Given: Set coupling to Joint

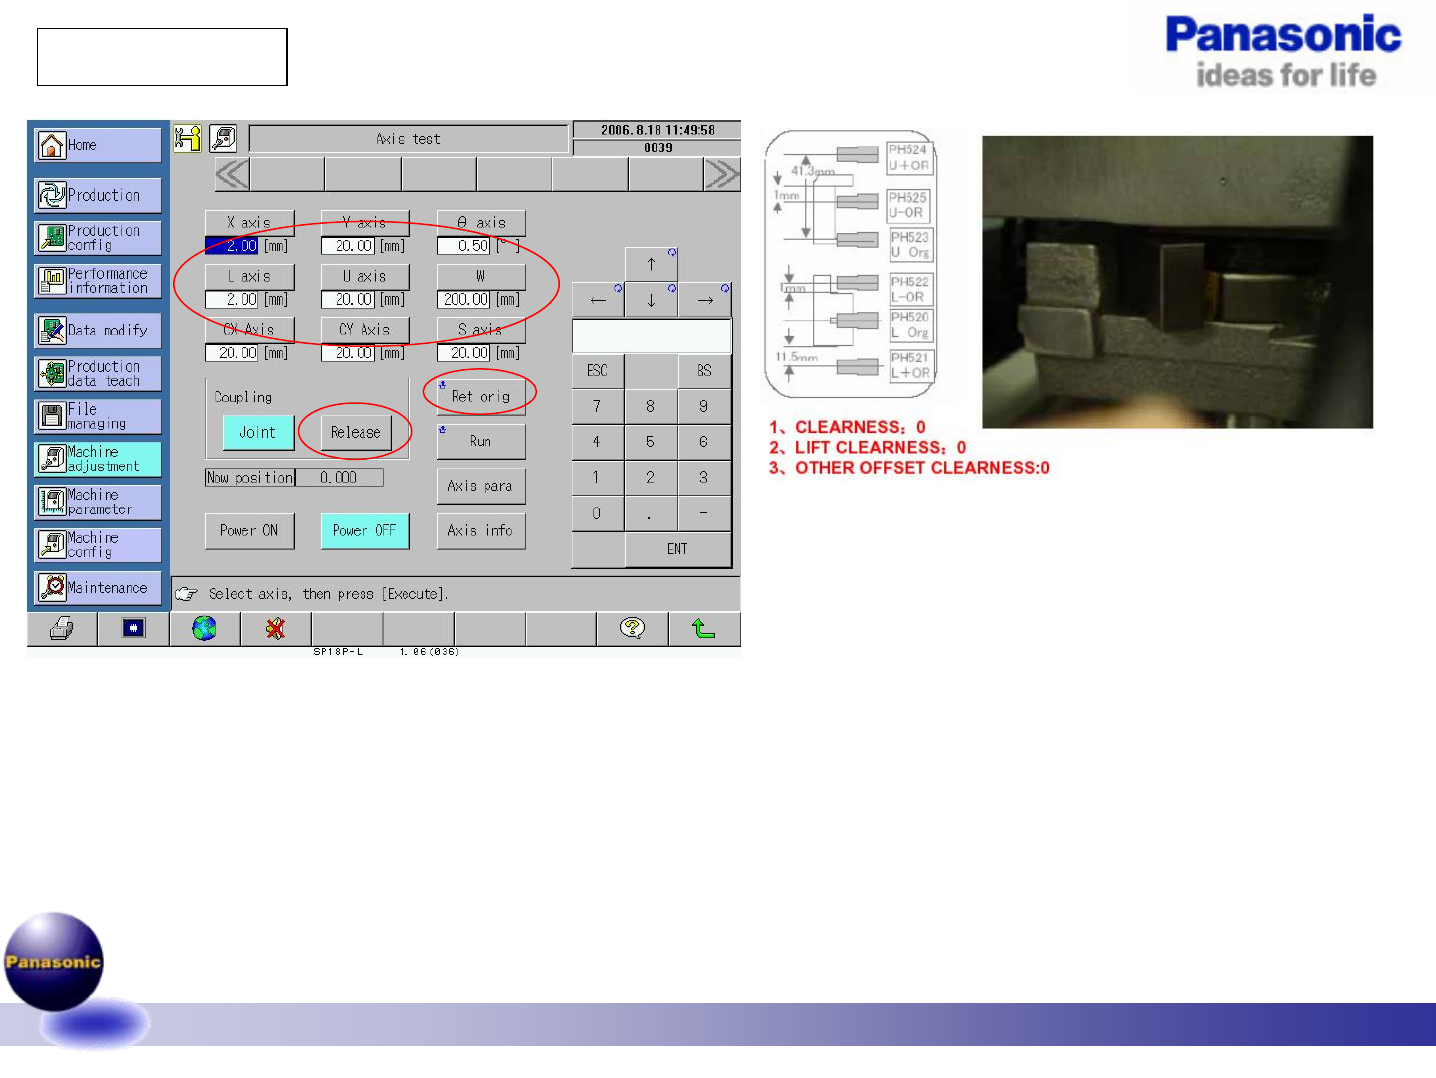Looking at the screenshot, I should [258, 432].
